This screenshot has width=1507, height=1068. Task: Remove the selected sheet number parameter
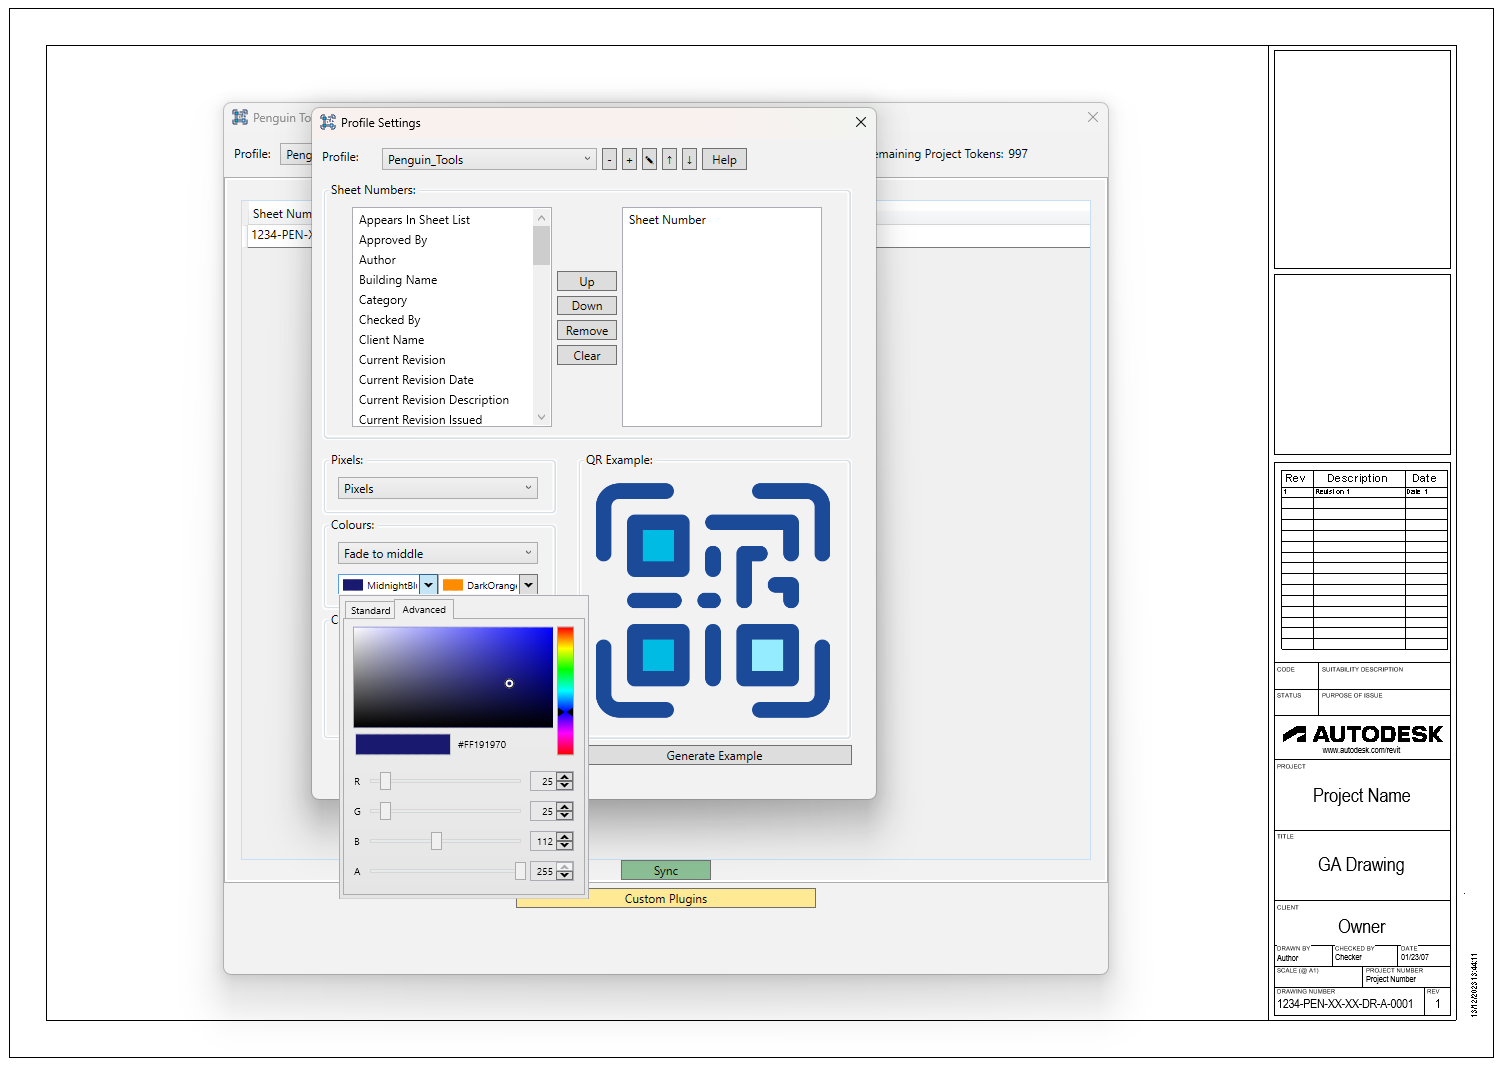[x=587, y=331]
